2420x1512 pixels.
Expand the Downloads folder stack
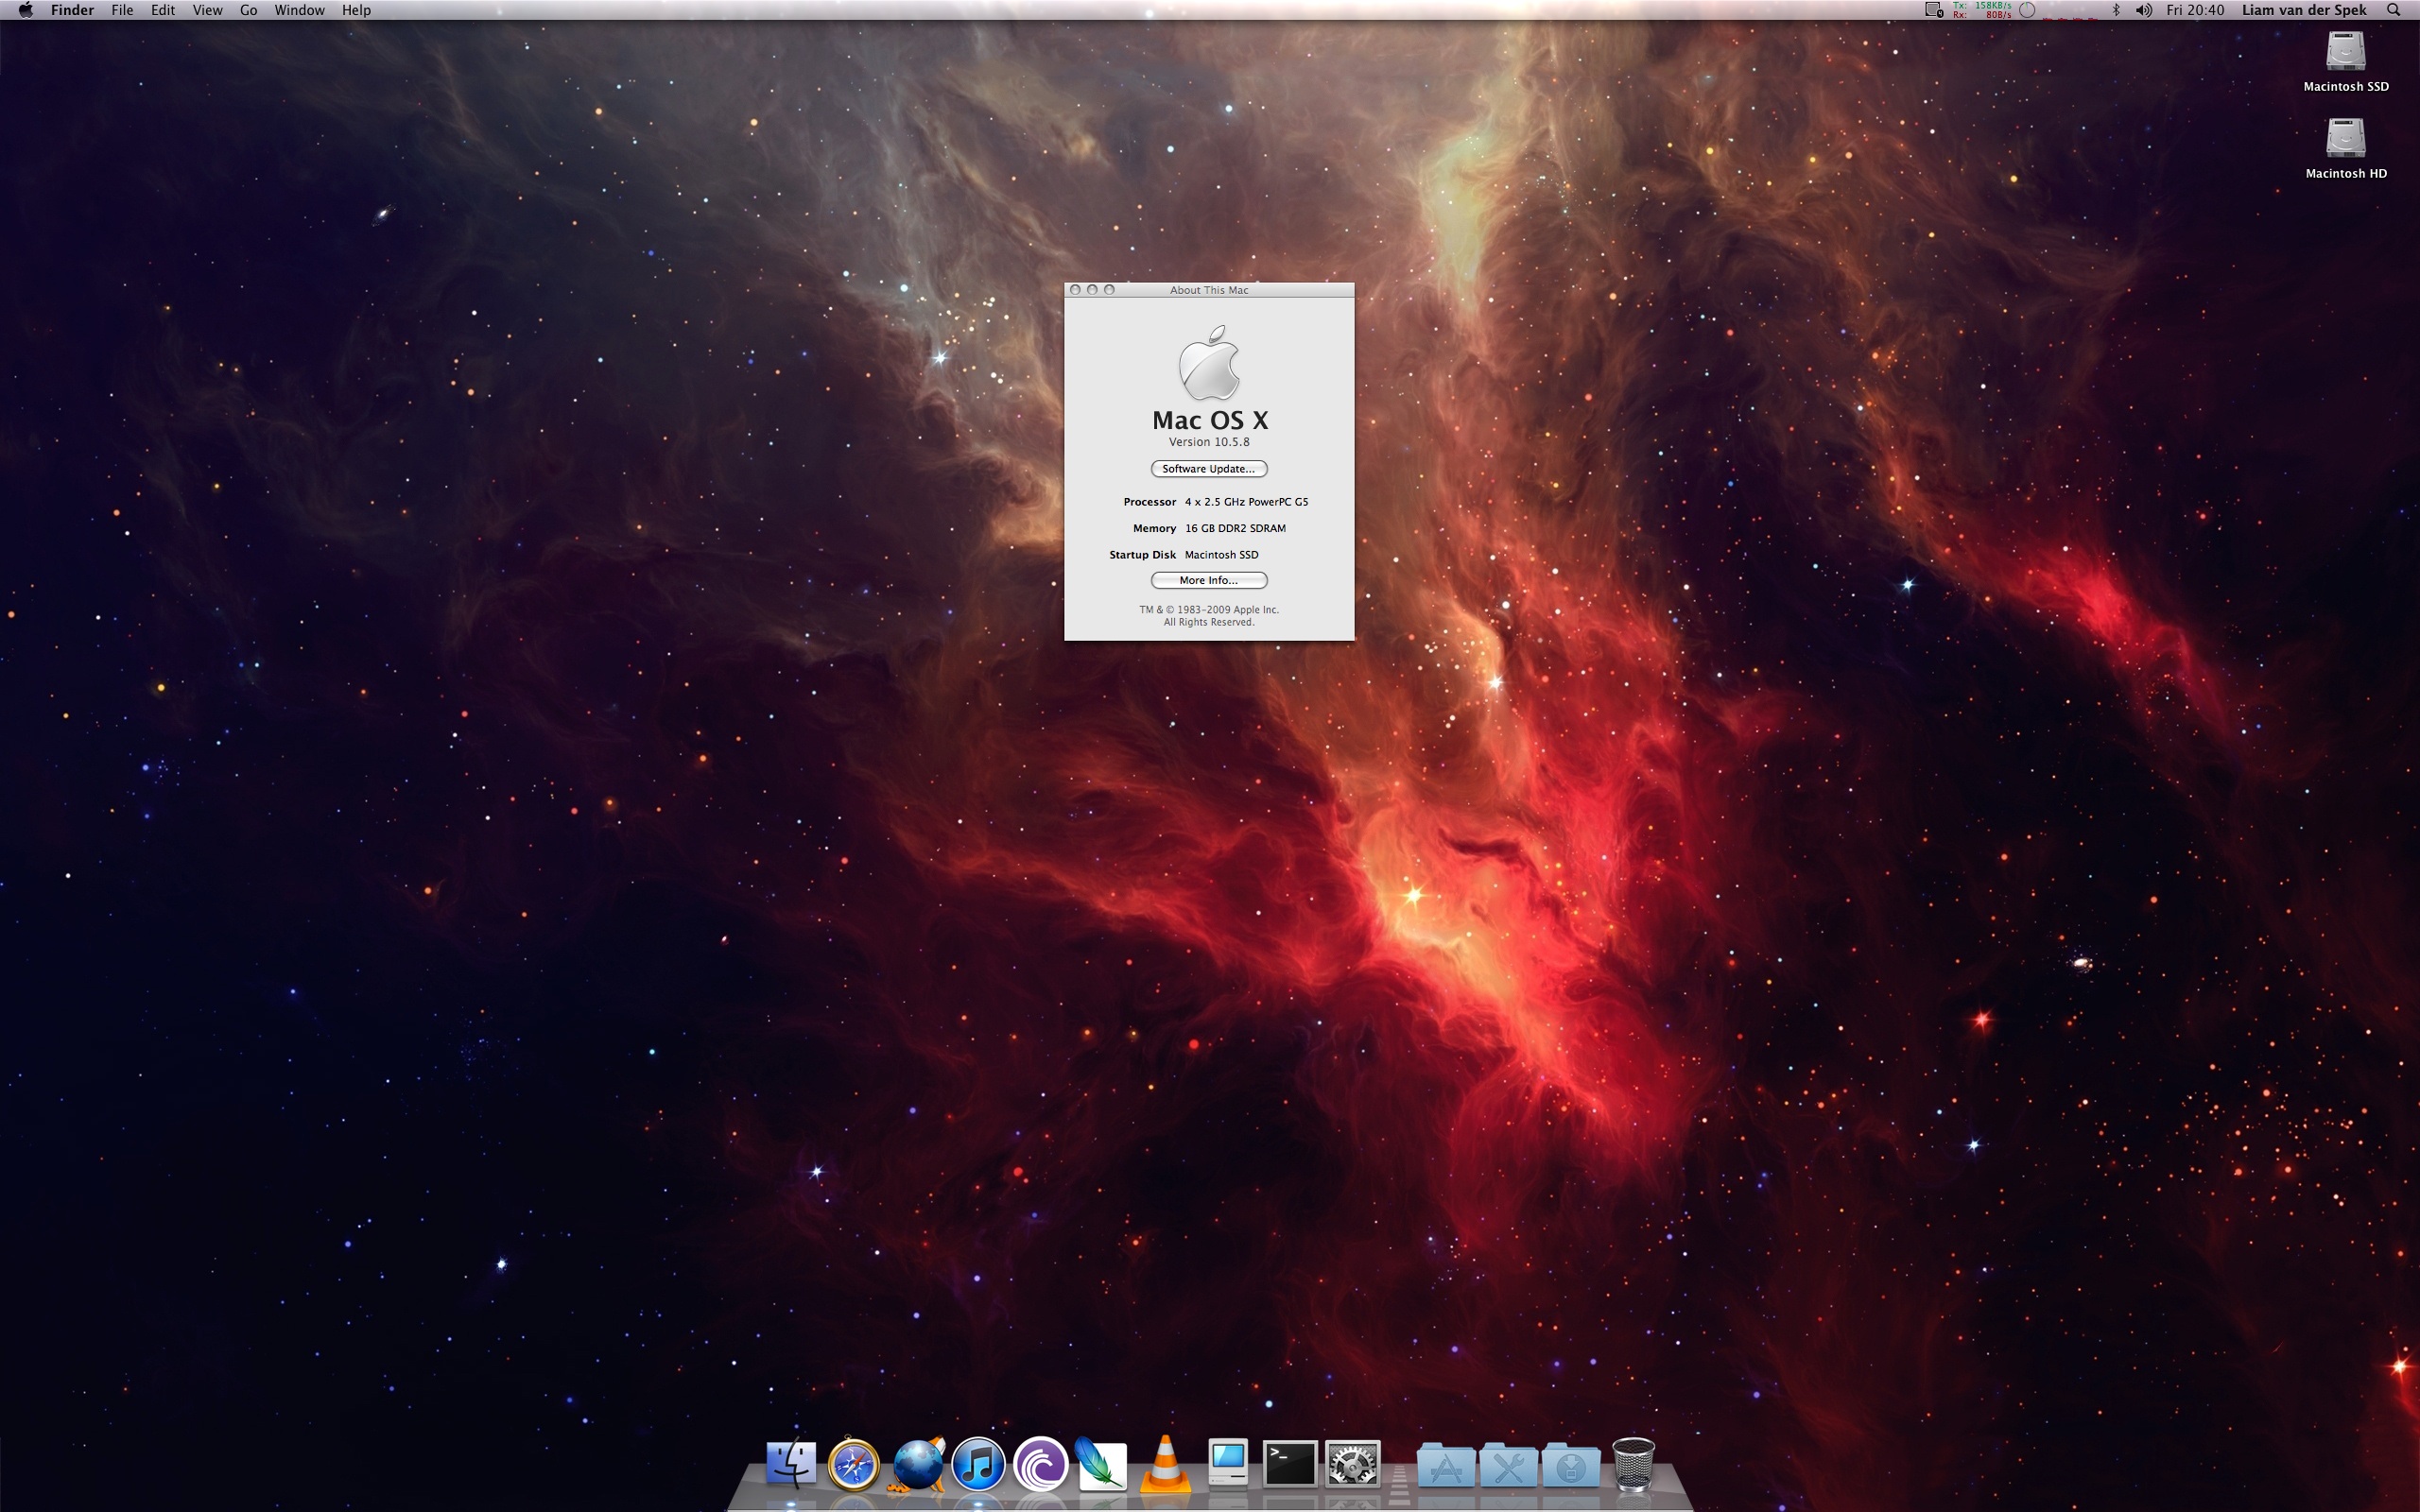click(1570, 1467)
